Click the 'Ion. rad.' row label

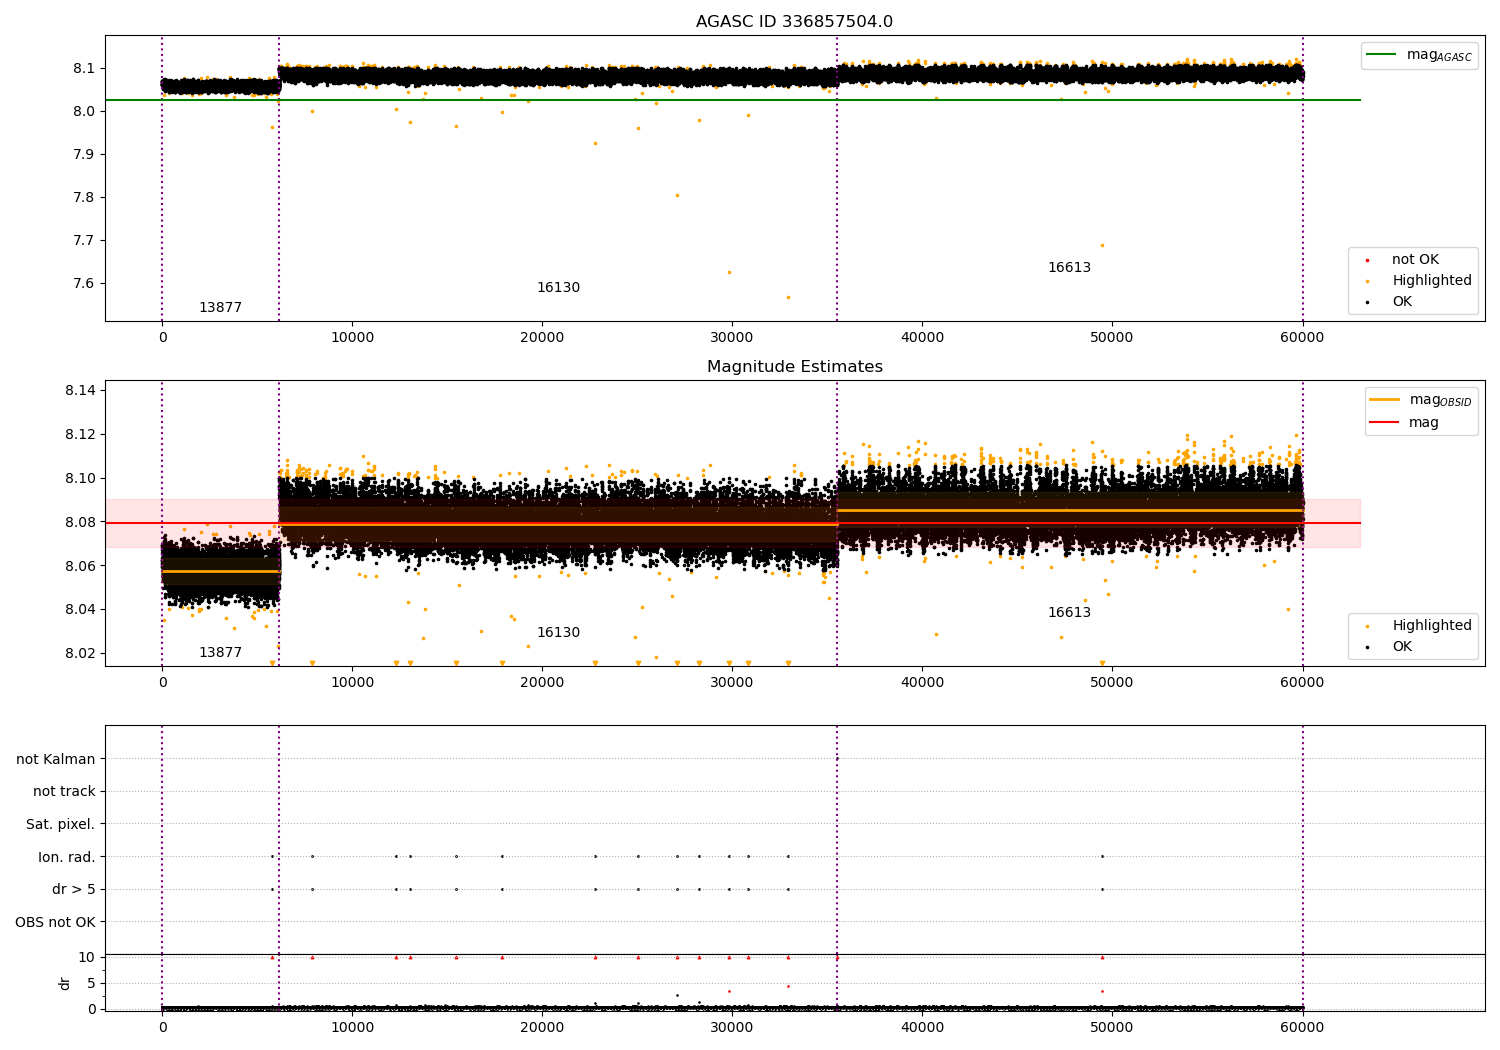tap(66, 857)
